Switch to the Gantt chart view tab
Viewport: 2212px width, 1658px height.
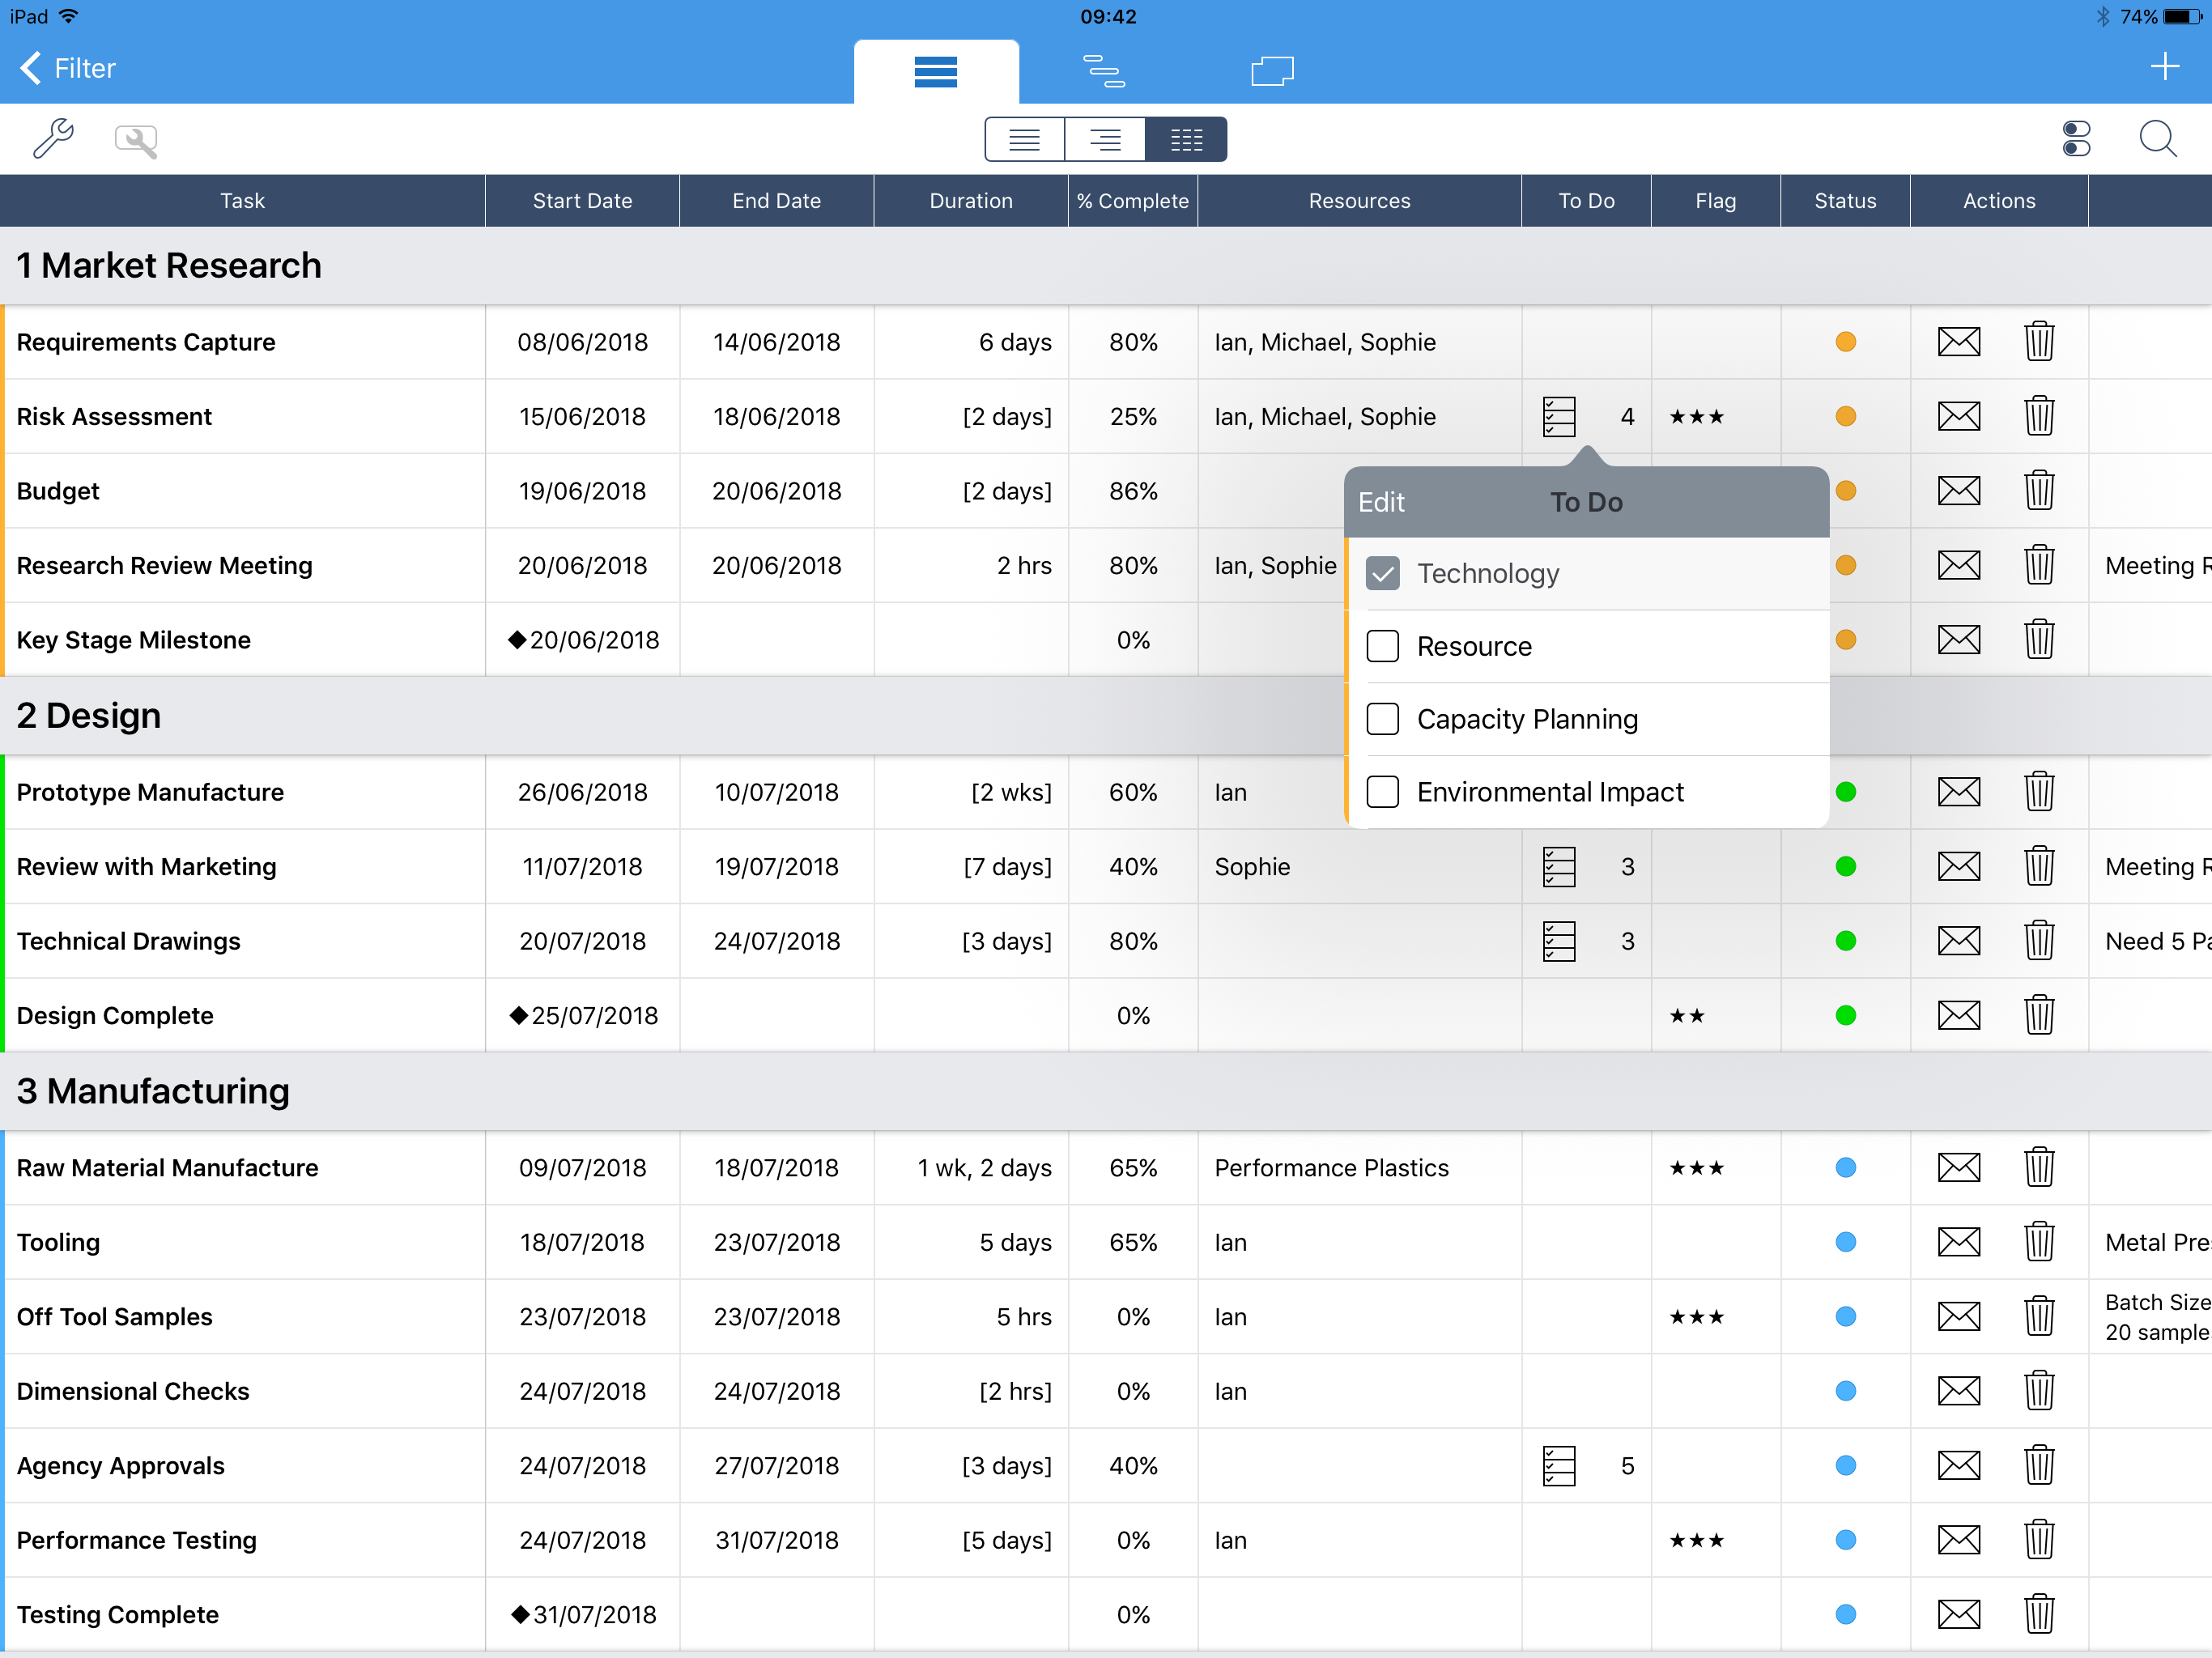1103,71
